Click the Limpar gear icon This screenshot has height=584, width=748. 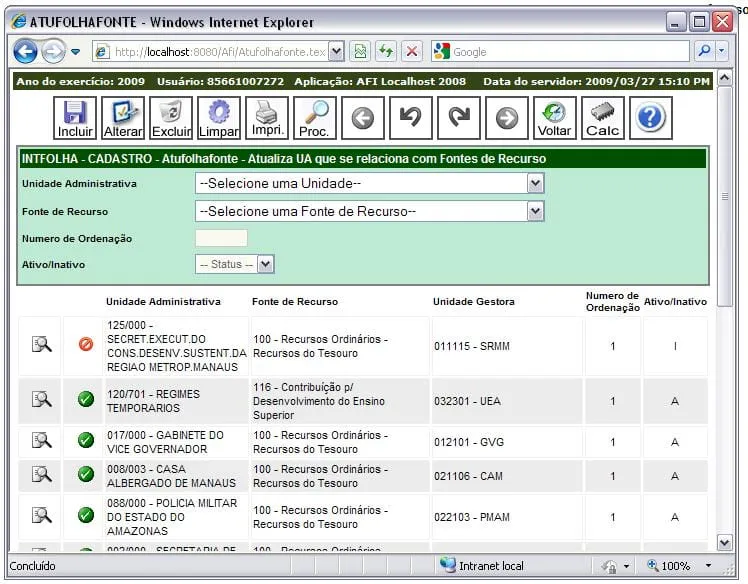218,118
